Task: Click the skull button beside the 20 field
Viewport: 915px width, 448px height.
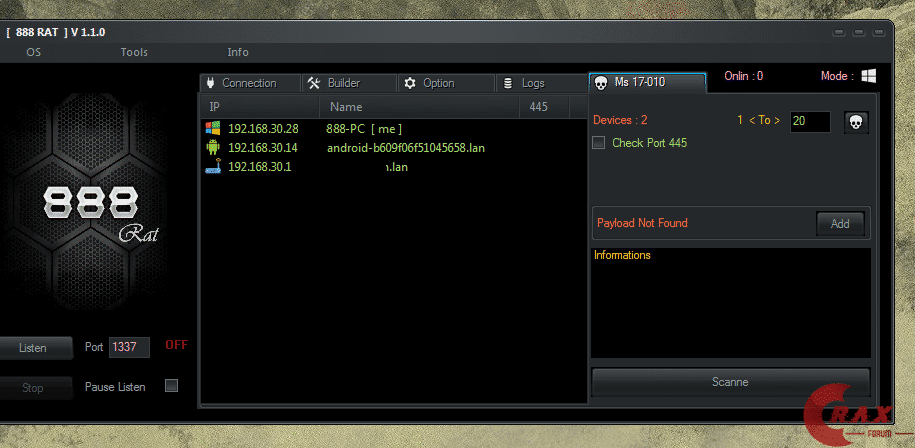Action: [x=856, y=122]
